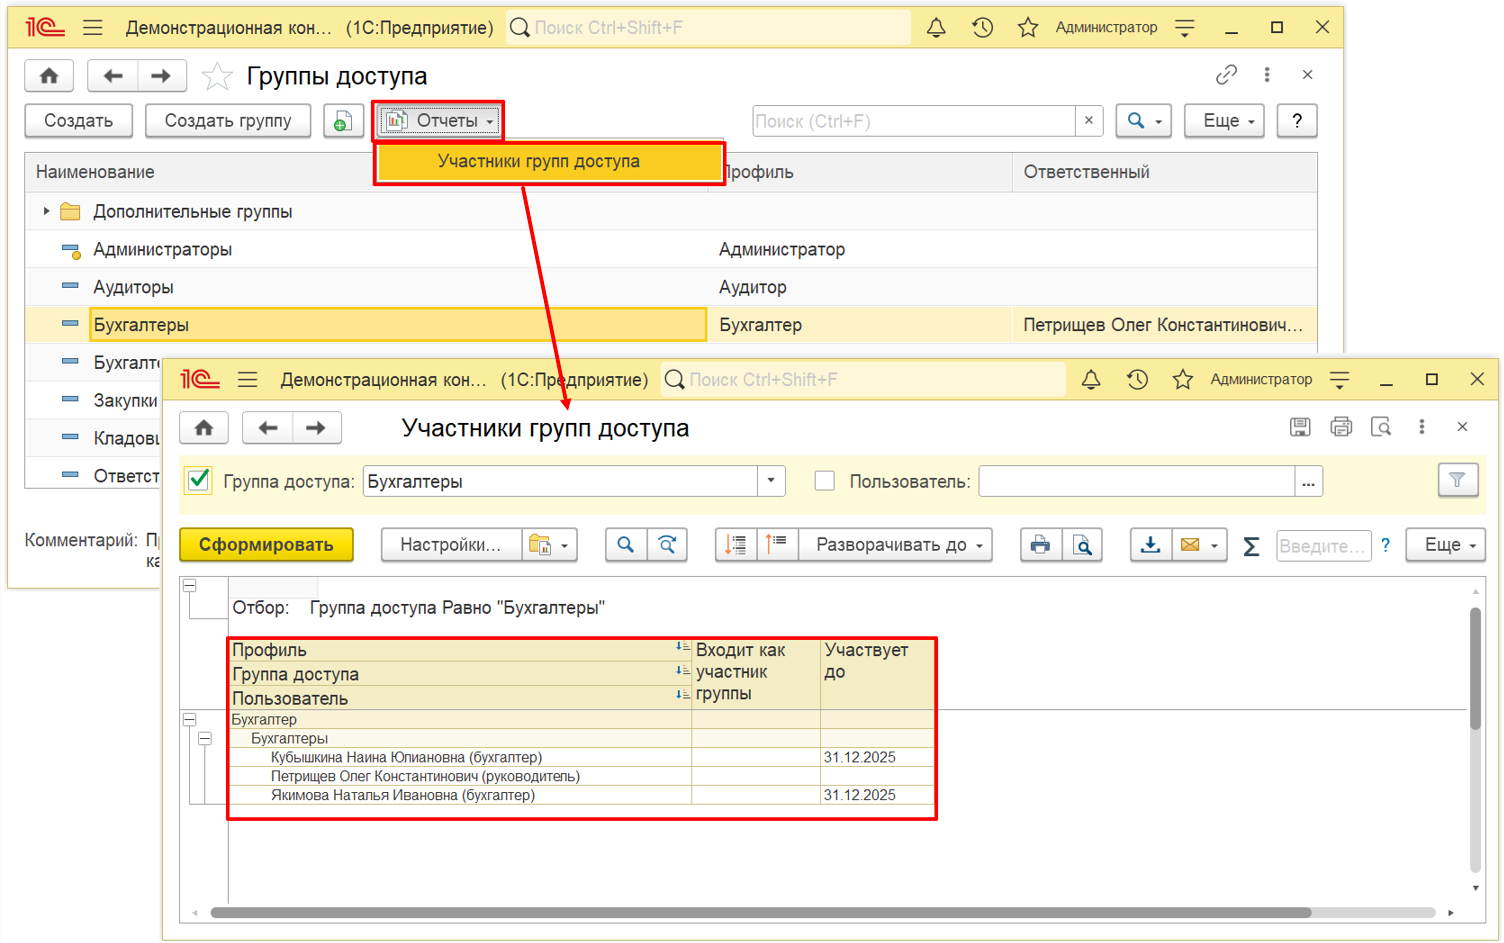Copy link icon in Группы доступа window

(x=1226, y=75)
